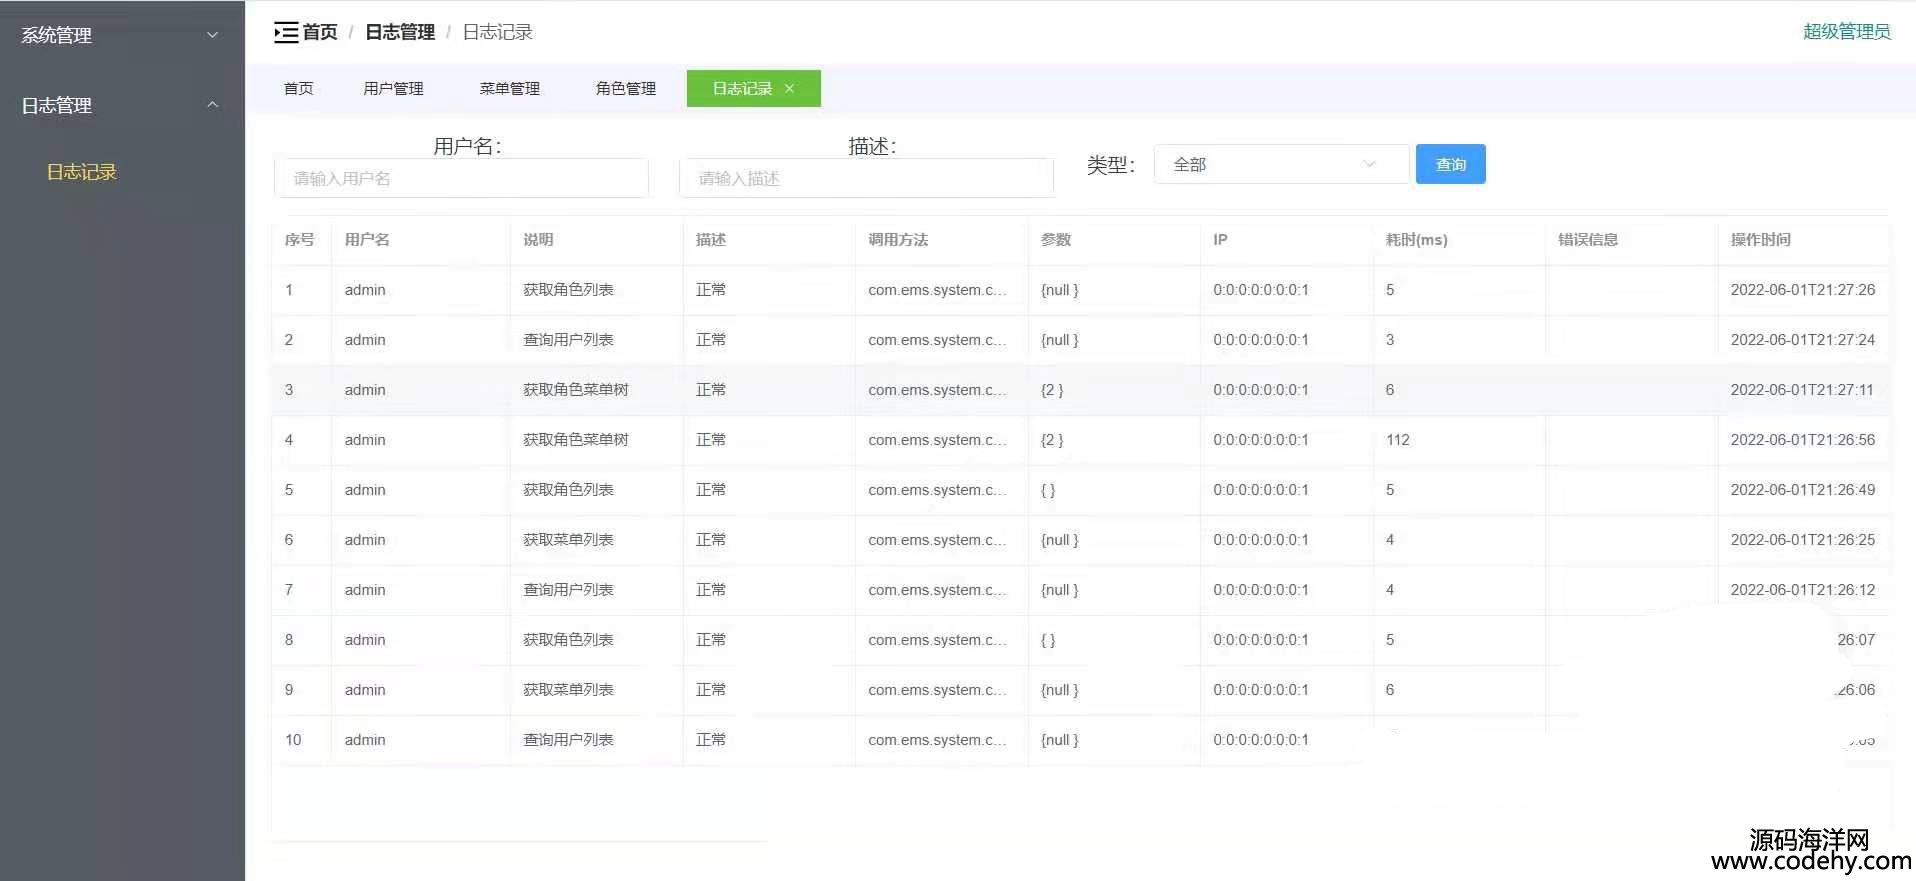The image size is (1916, 881).
Task: Click the 超级管理员 user link
Action: [x=1846, y=31]
